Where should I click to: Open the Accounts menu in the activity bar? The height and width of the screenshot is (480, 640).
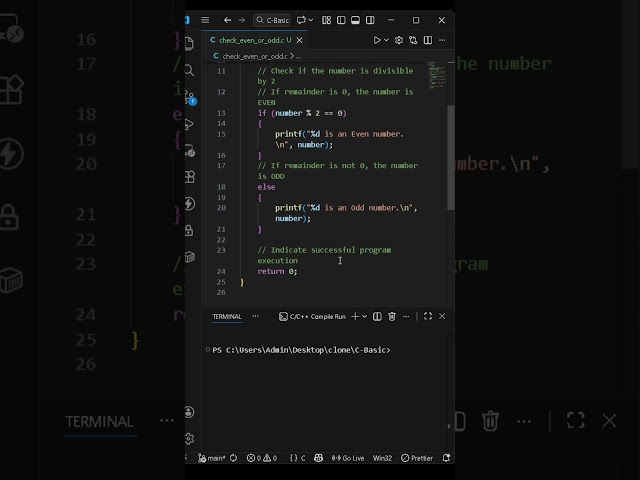click(189, 412)
